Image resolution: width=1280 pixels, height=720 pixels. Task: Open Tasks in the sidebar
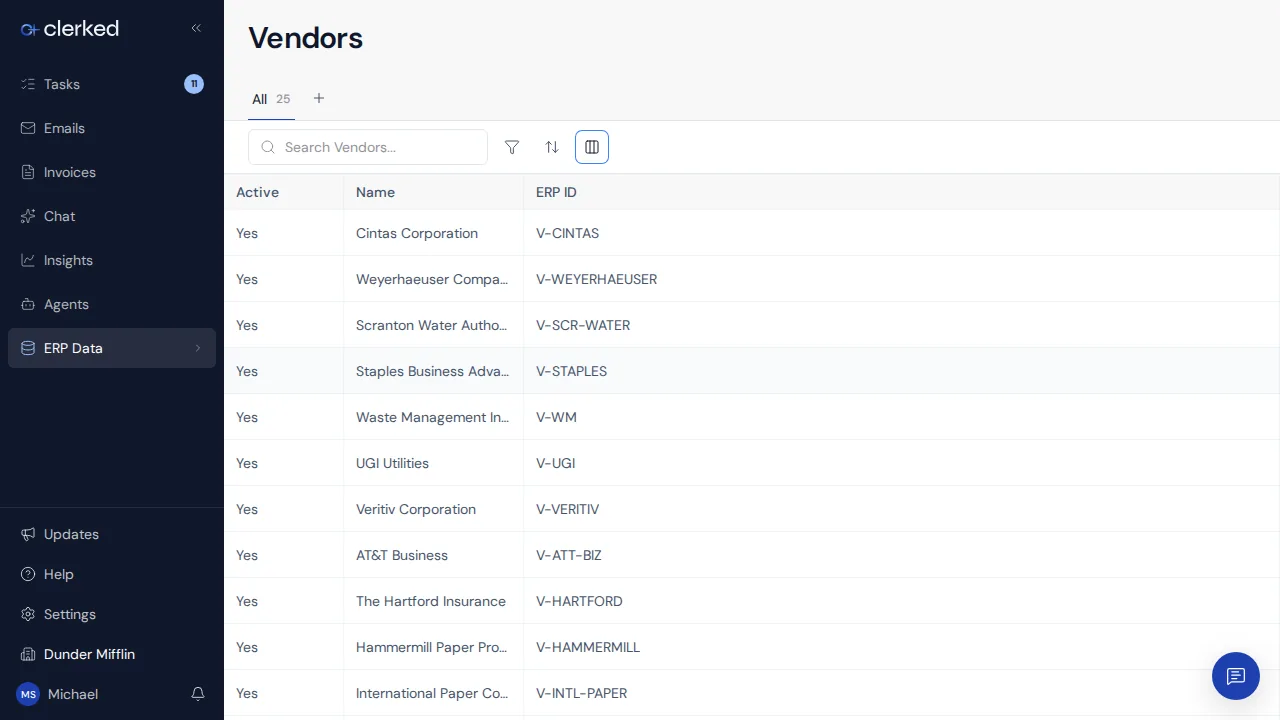pyautogui.click(x=112, y=84)
